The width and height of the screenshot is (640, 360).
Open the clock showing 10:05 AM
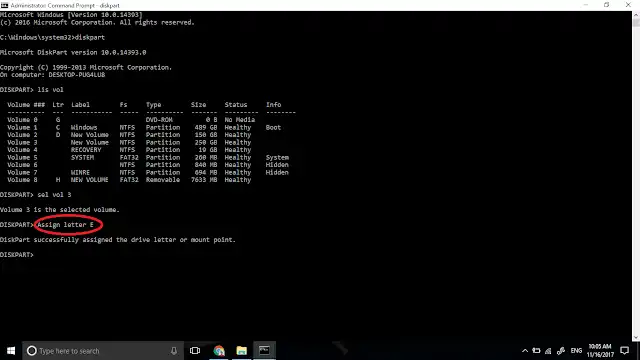600,351
